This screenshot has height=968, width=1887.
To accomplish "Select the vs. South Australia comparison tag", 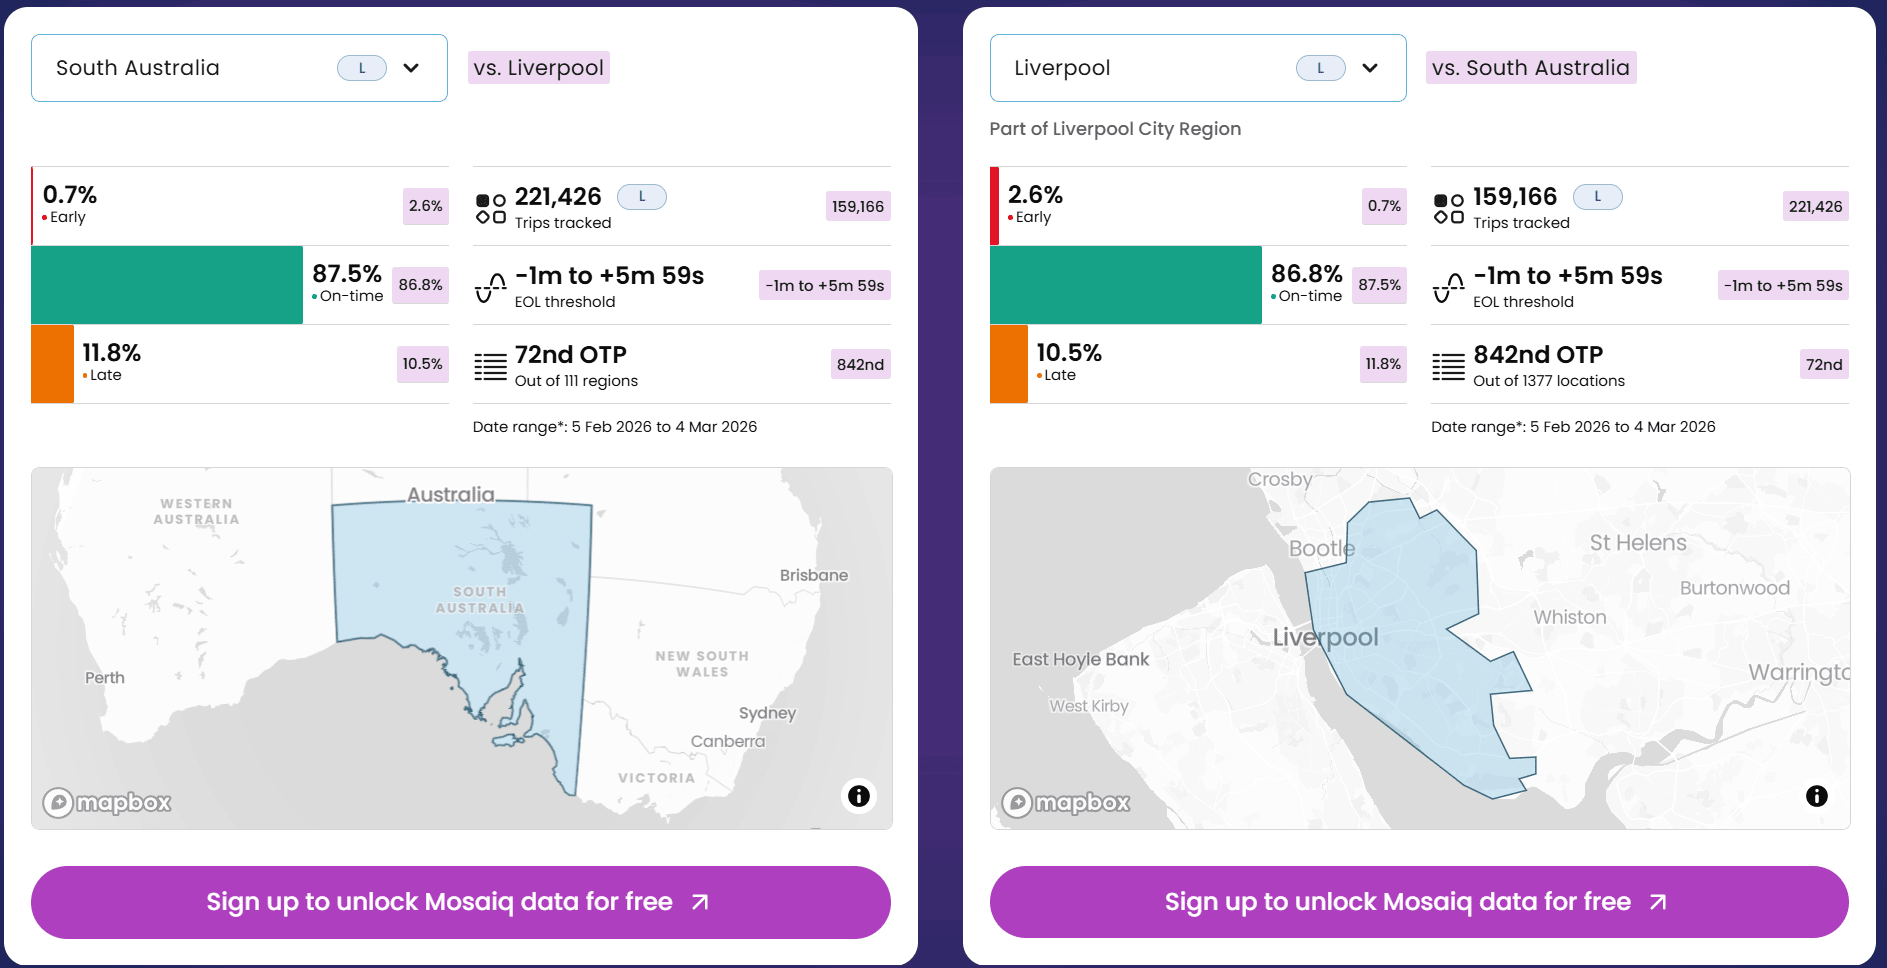I will click(x=1530, y=68).
